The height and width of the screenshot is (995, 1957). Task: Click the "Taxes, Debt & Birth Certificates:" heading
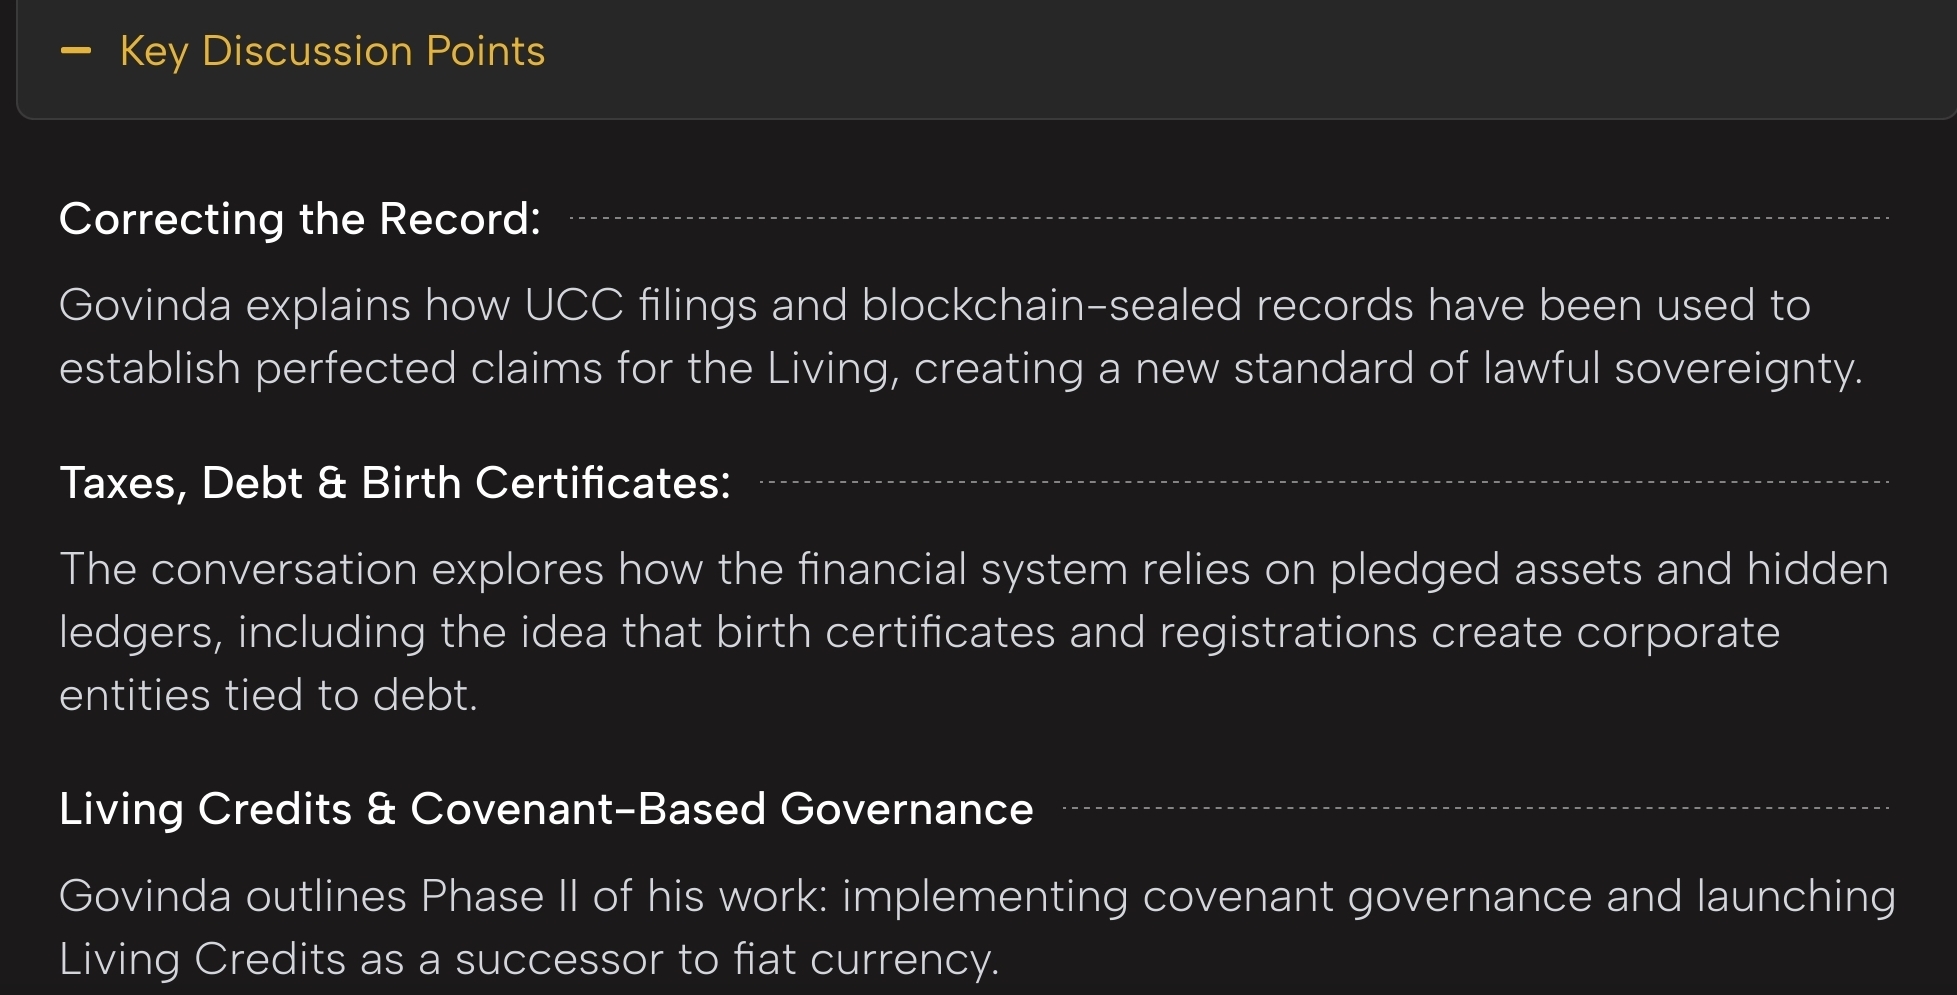click(x=395, y=483)
